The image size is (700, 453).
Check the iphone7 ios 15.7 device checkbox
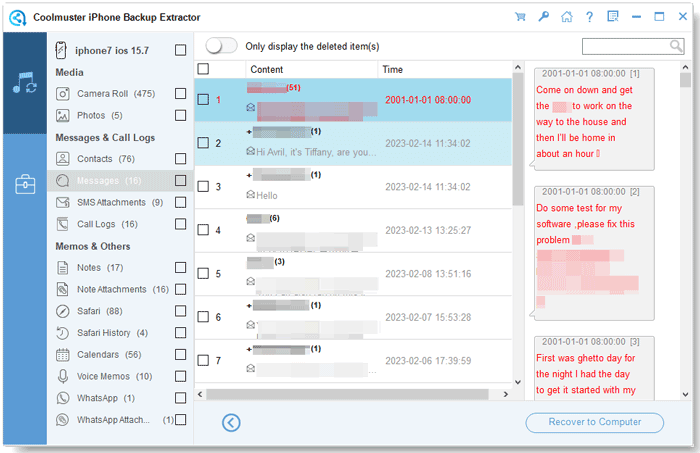(180, 50)
